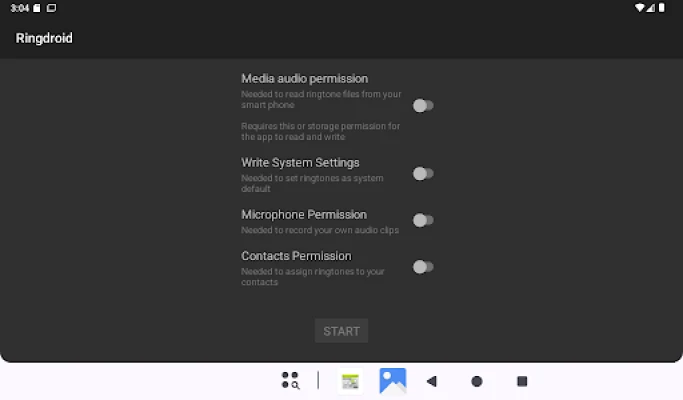This screenshot has width=683, height=400.
Task: Enable the Microphone Permission switch
Action: [423, 220]
